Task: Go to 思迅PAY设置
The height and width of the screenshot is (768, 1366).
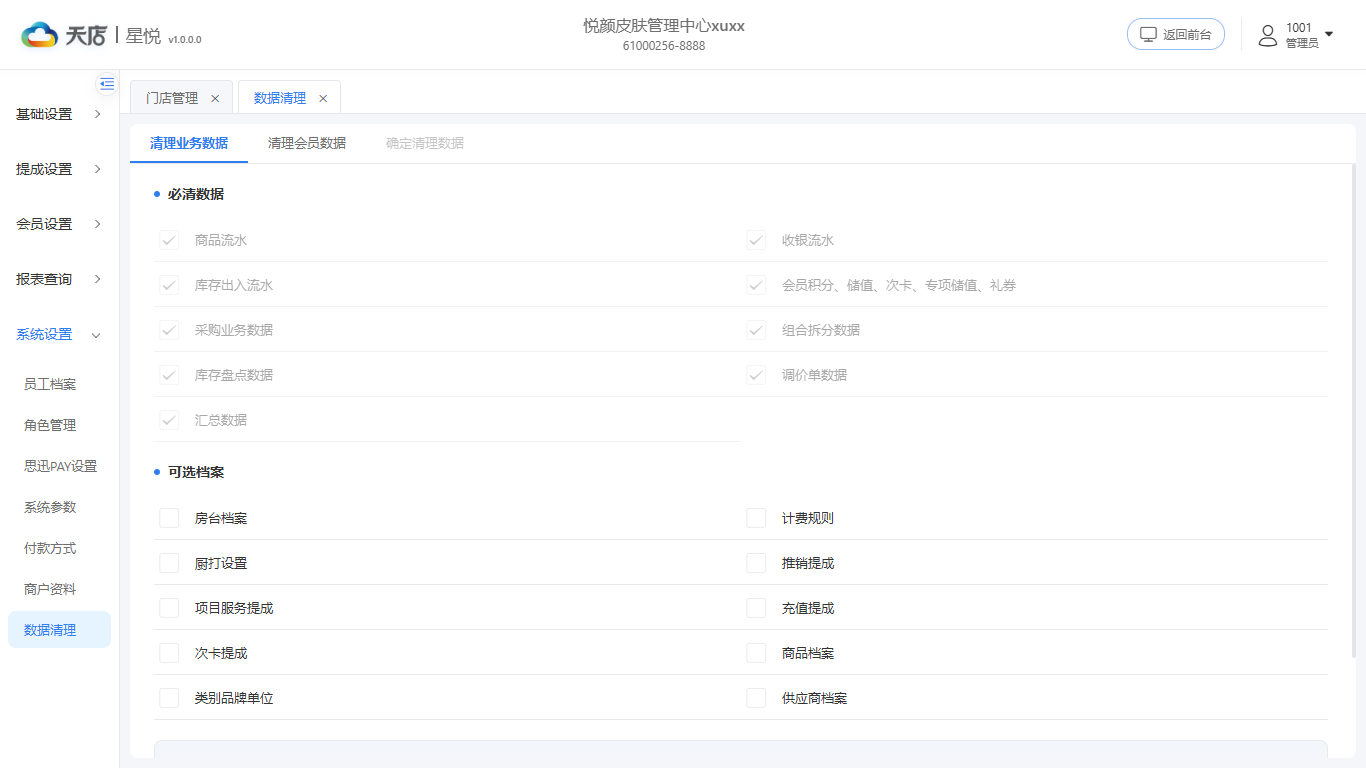Action: click(60, 466)
